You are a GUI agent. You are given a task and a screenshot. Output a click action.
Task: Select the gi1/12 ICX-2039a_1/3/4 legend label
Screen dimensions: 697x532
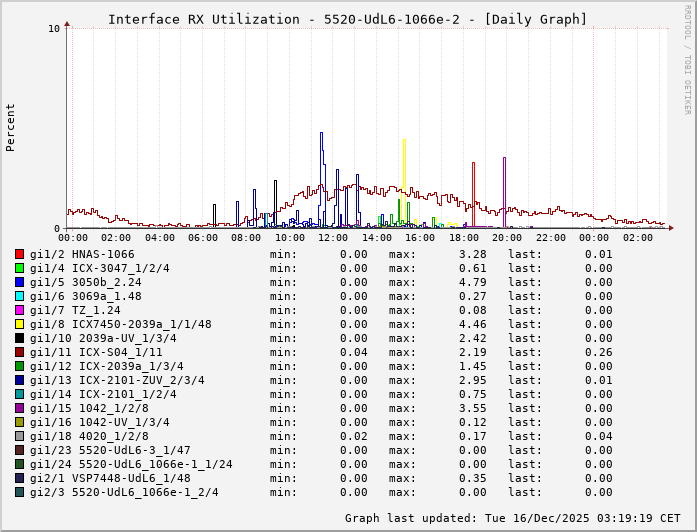106,366
